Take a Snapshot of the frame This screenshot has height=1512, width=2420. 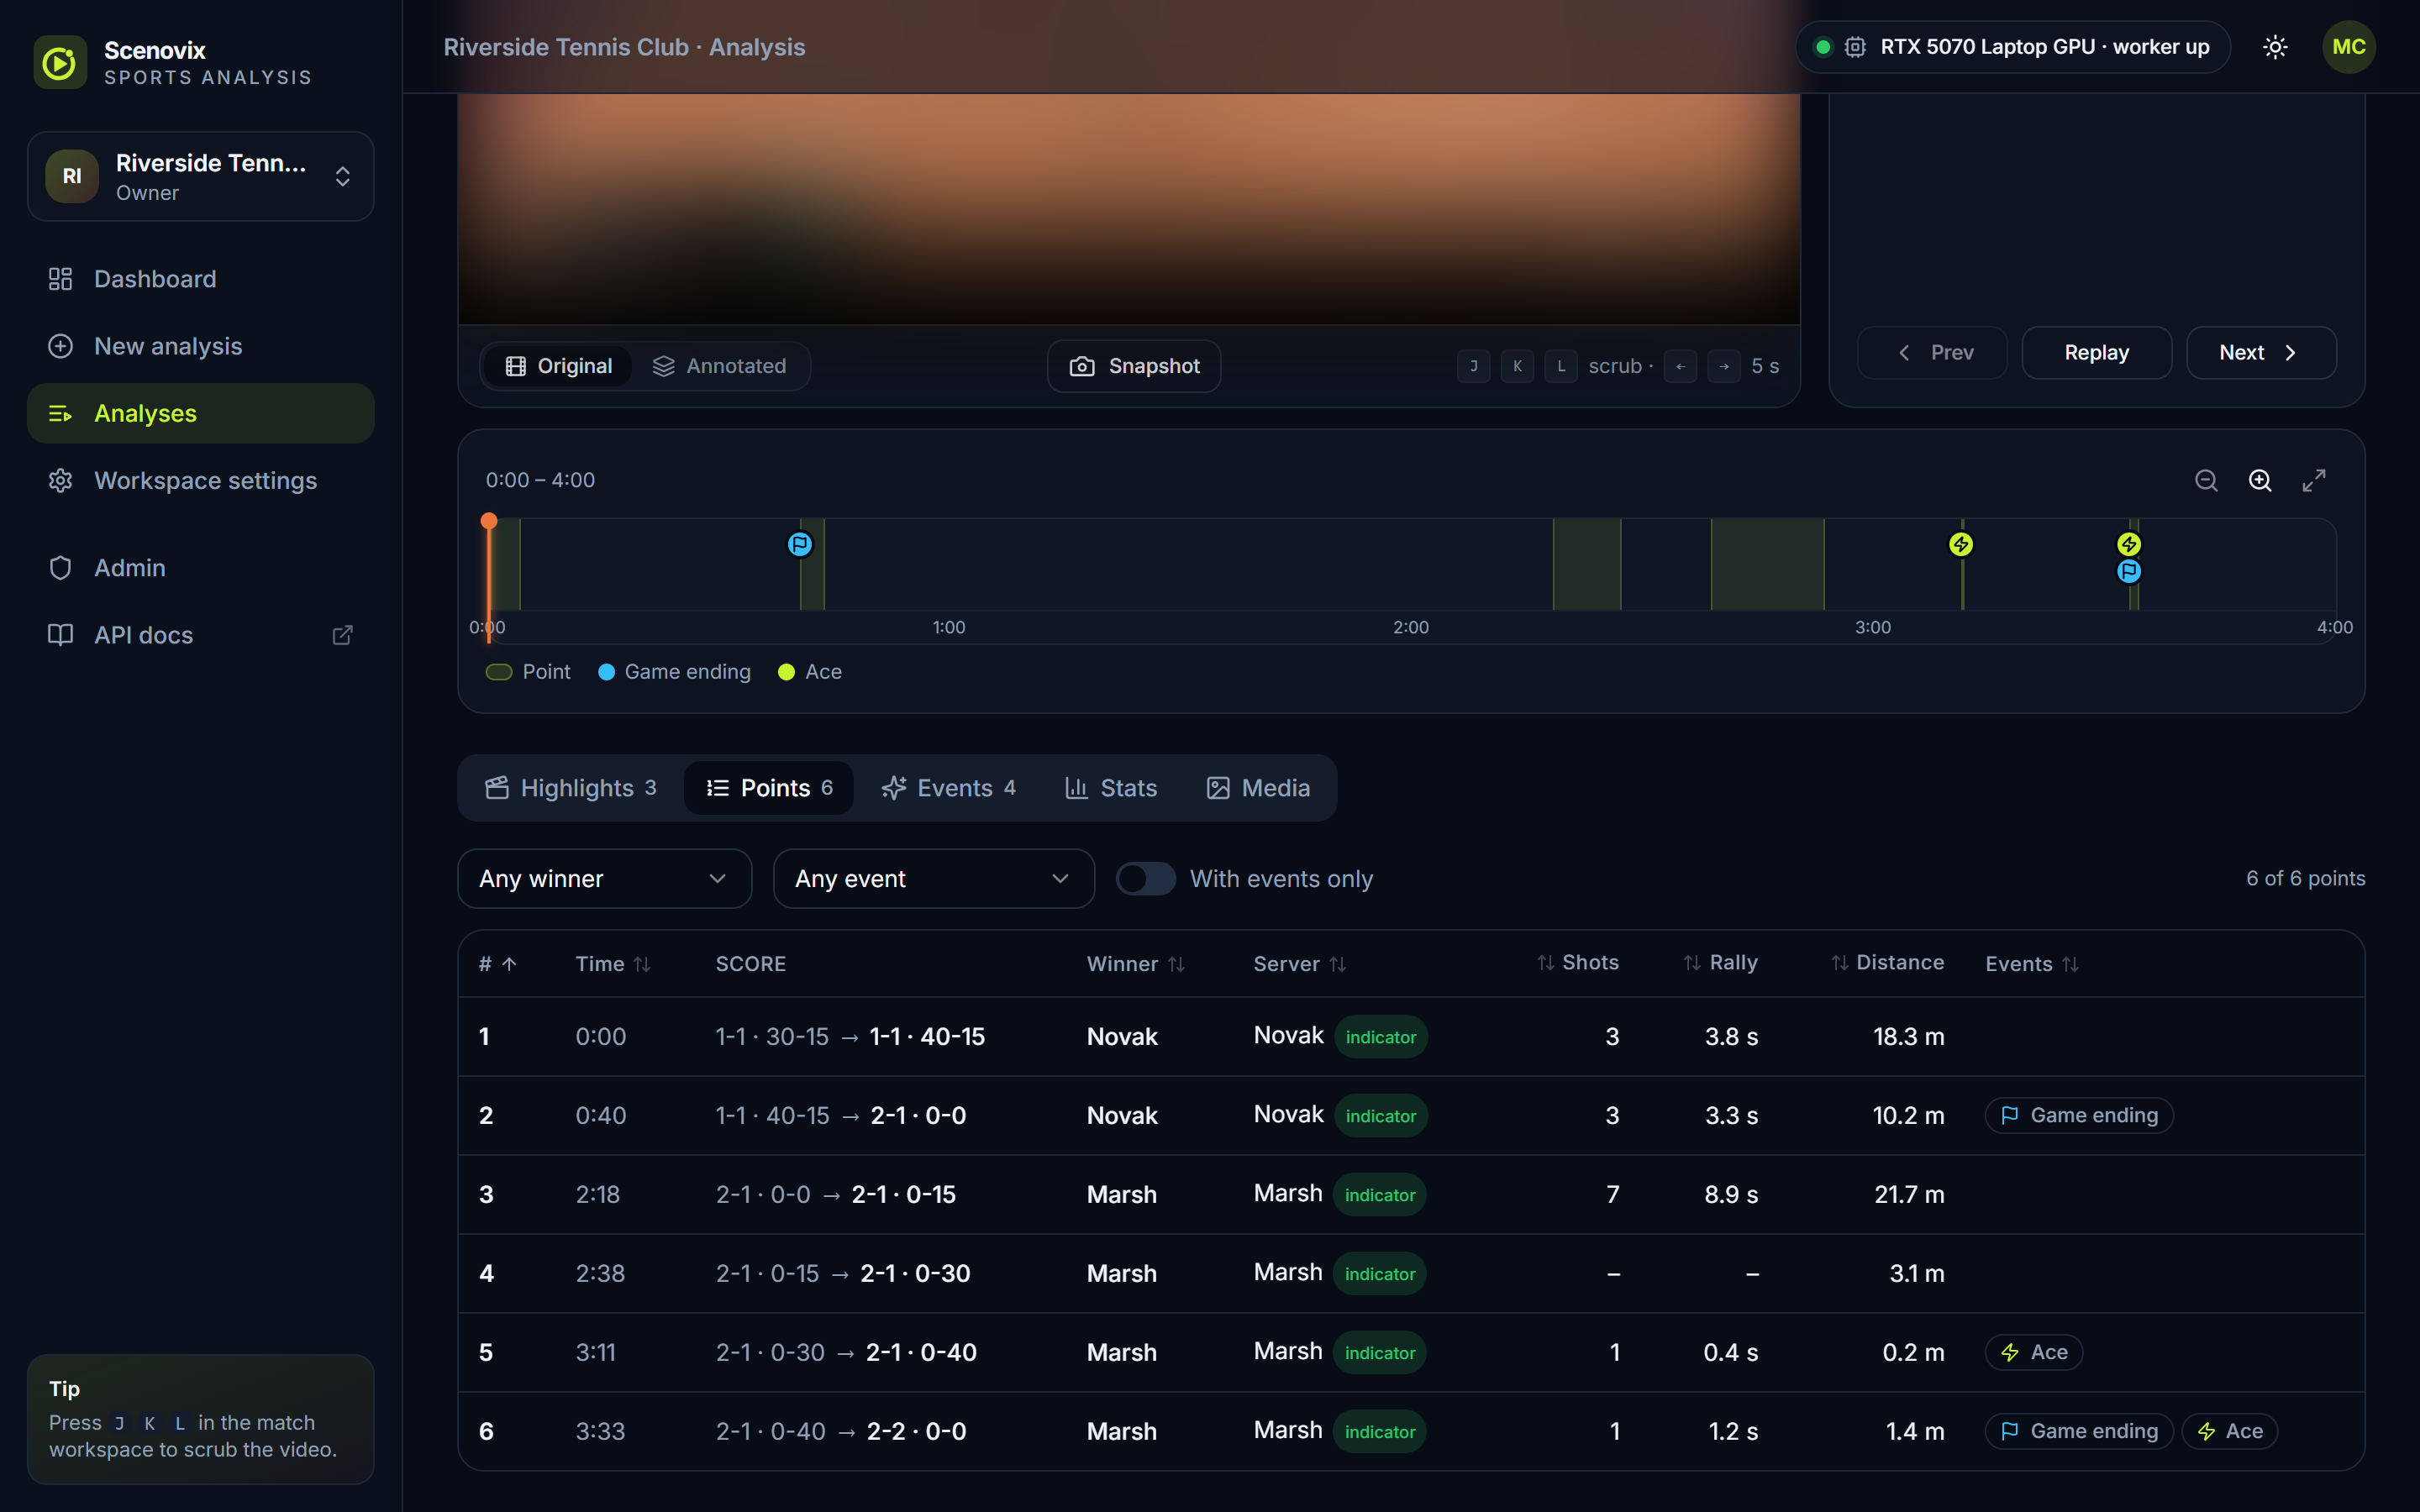click(1134, 366)
